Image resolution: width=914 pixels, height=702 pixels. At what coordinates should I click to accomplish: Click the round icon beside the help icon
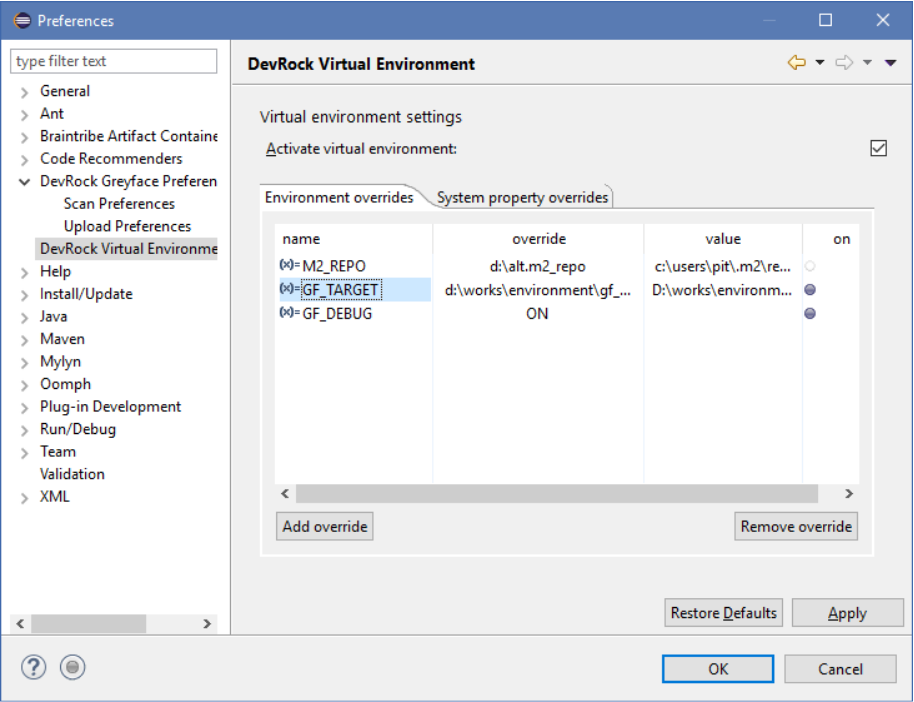click(72, 668)
